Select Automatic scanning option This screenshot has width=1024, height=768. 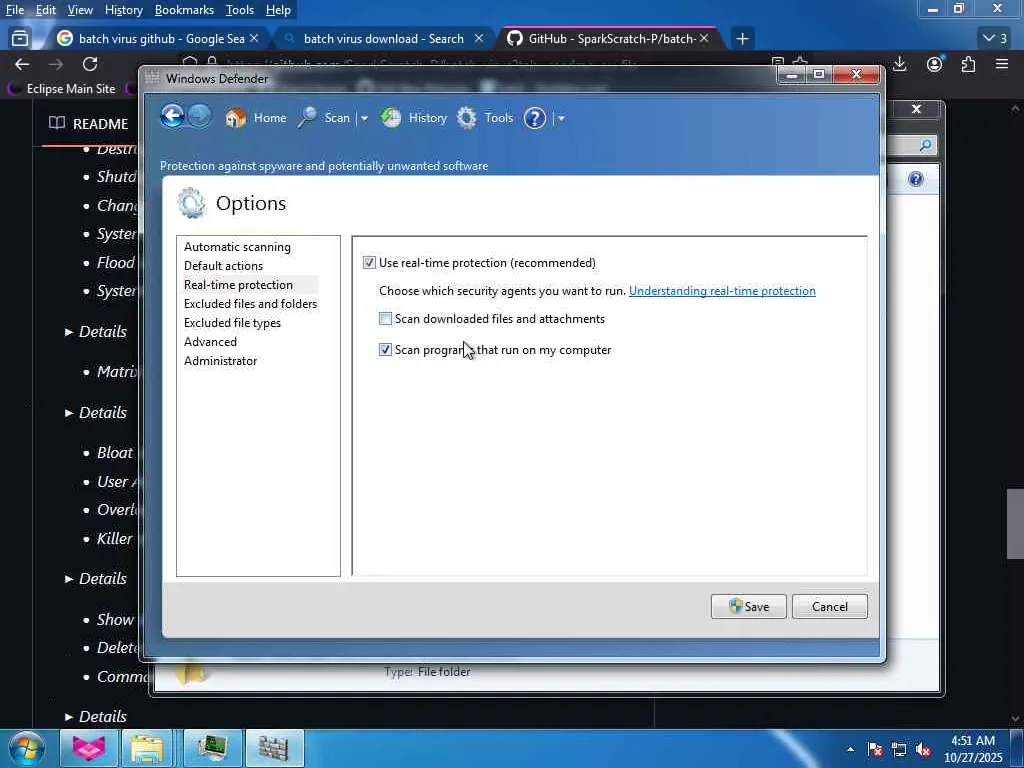[237, 247]
